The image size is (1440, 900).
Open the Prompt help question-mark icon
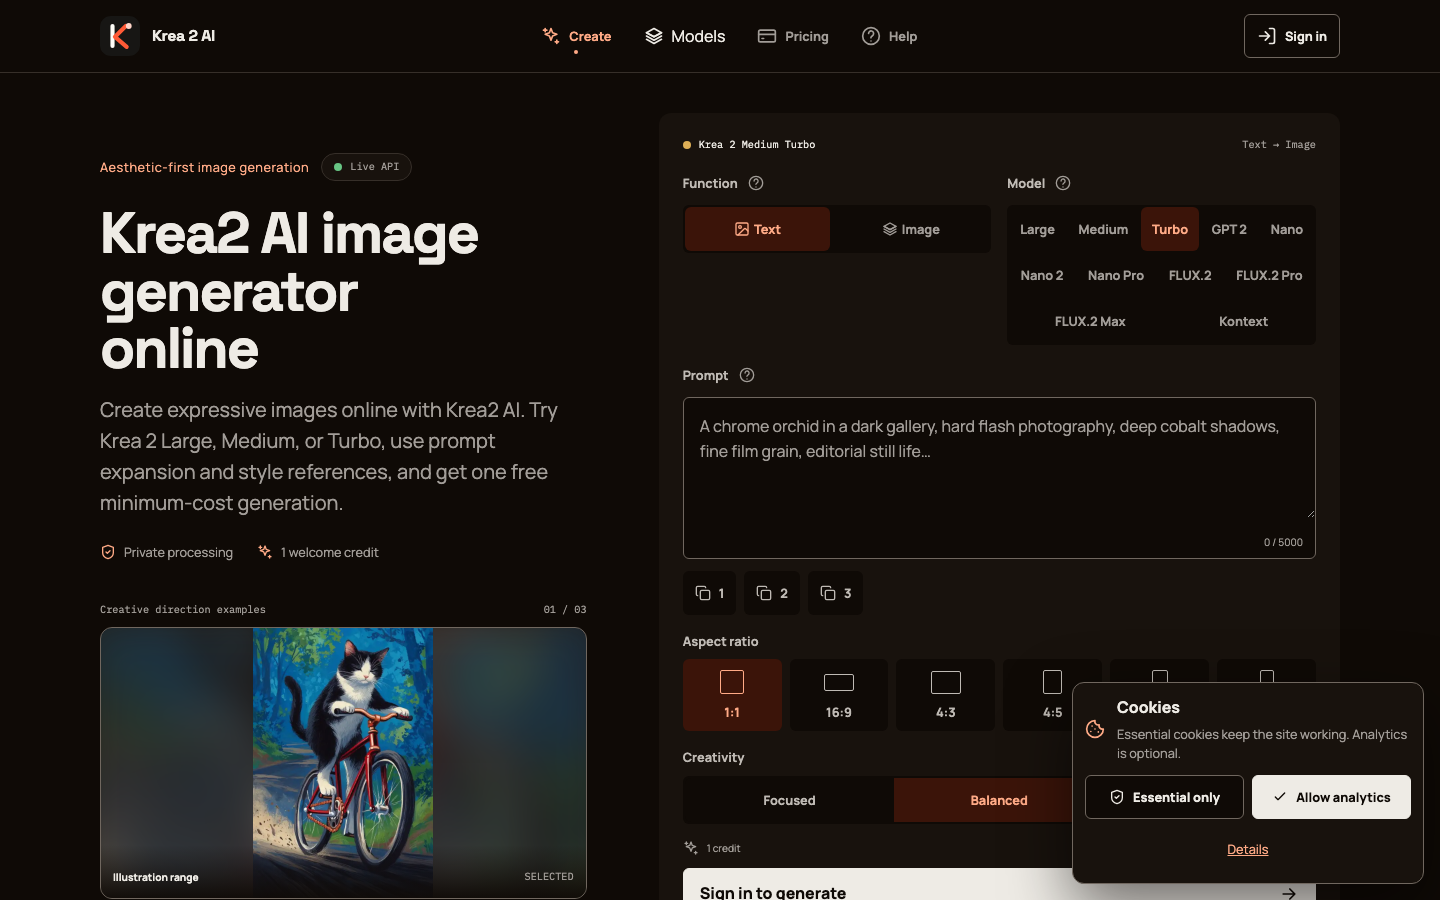coord(747,375)
